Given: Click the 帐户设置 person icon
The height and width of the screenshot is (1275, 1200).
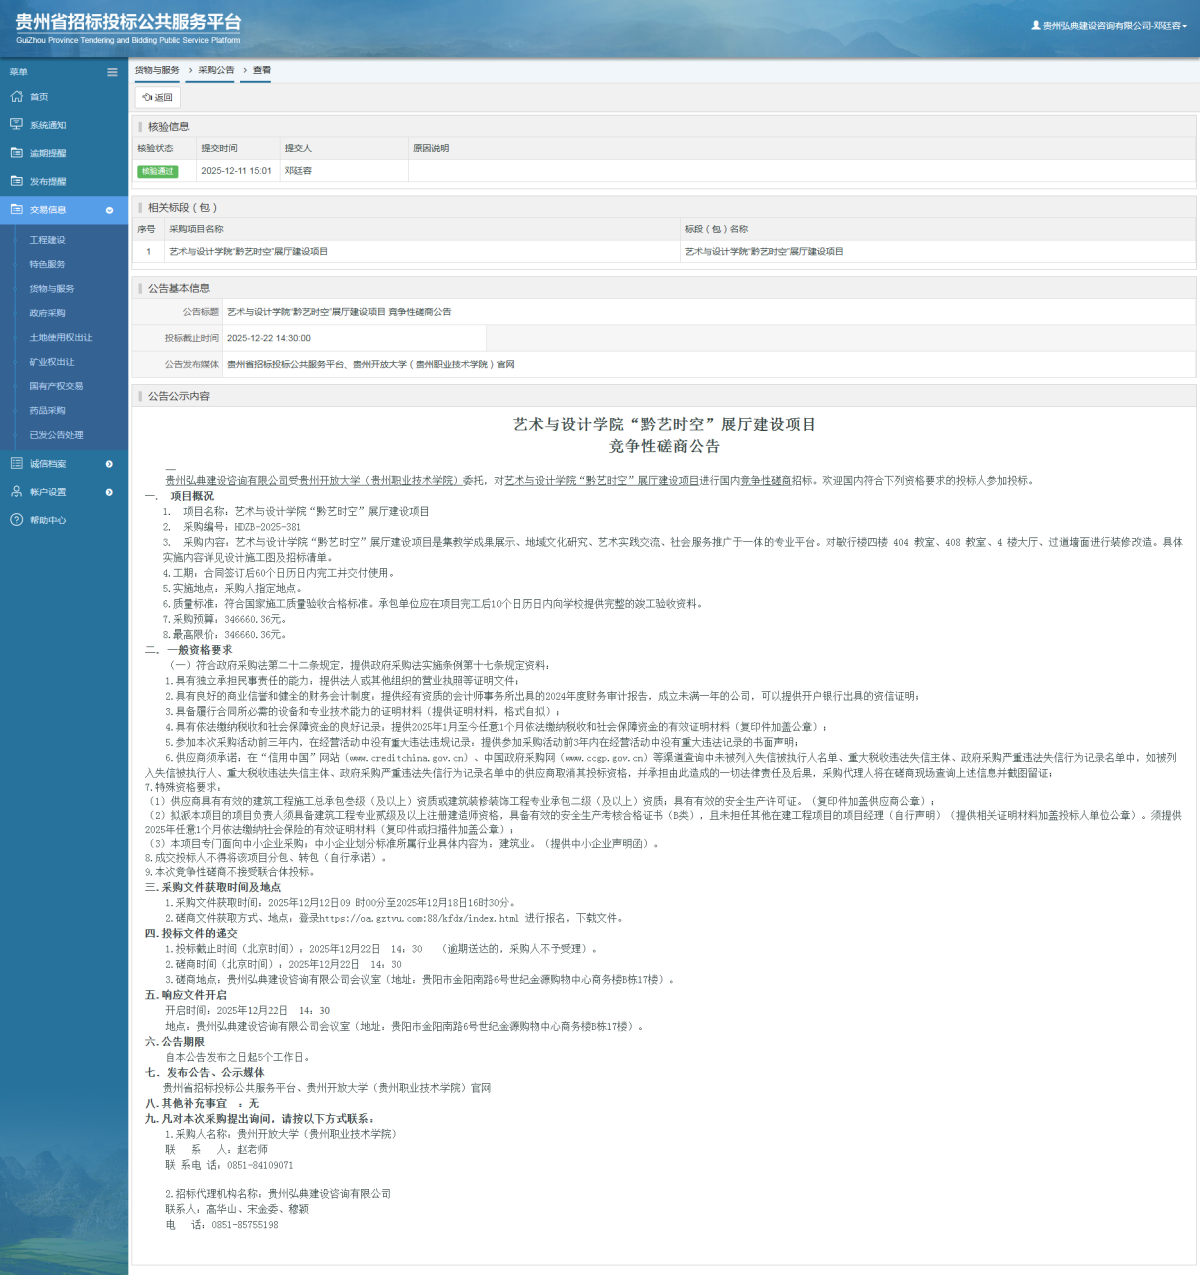Looking at the screenshot, I should 16,491.
